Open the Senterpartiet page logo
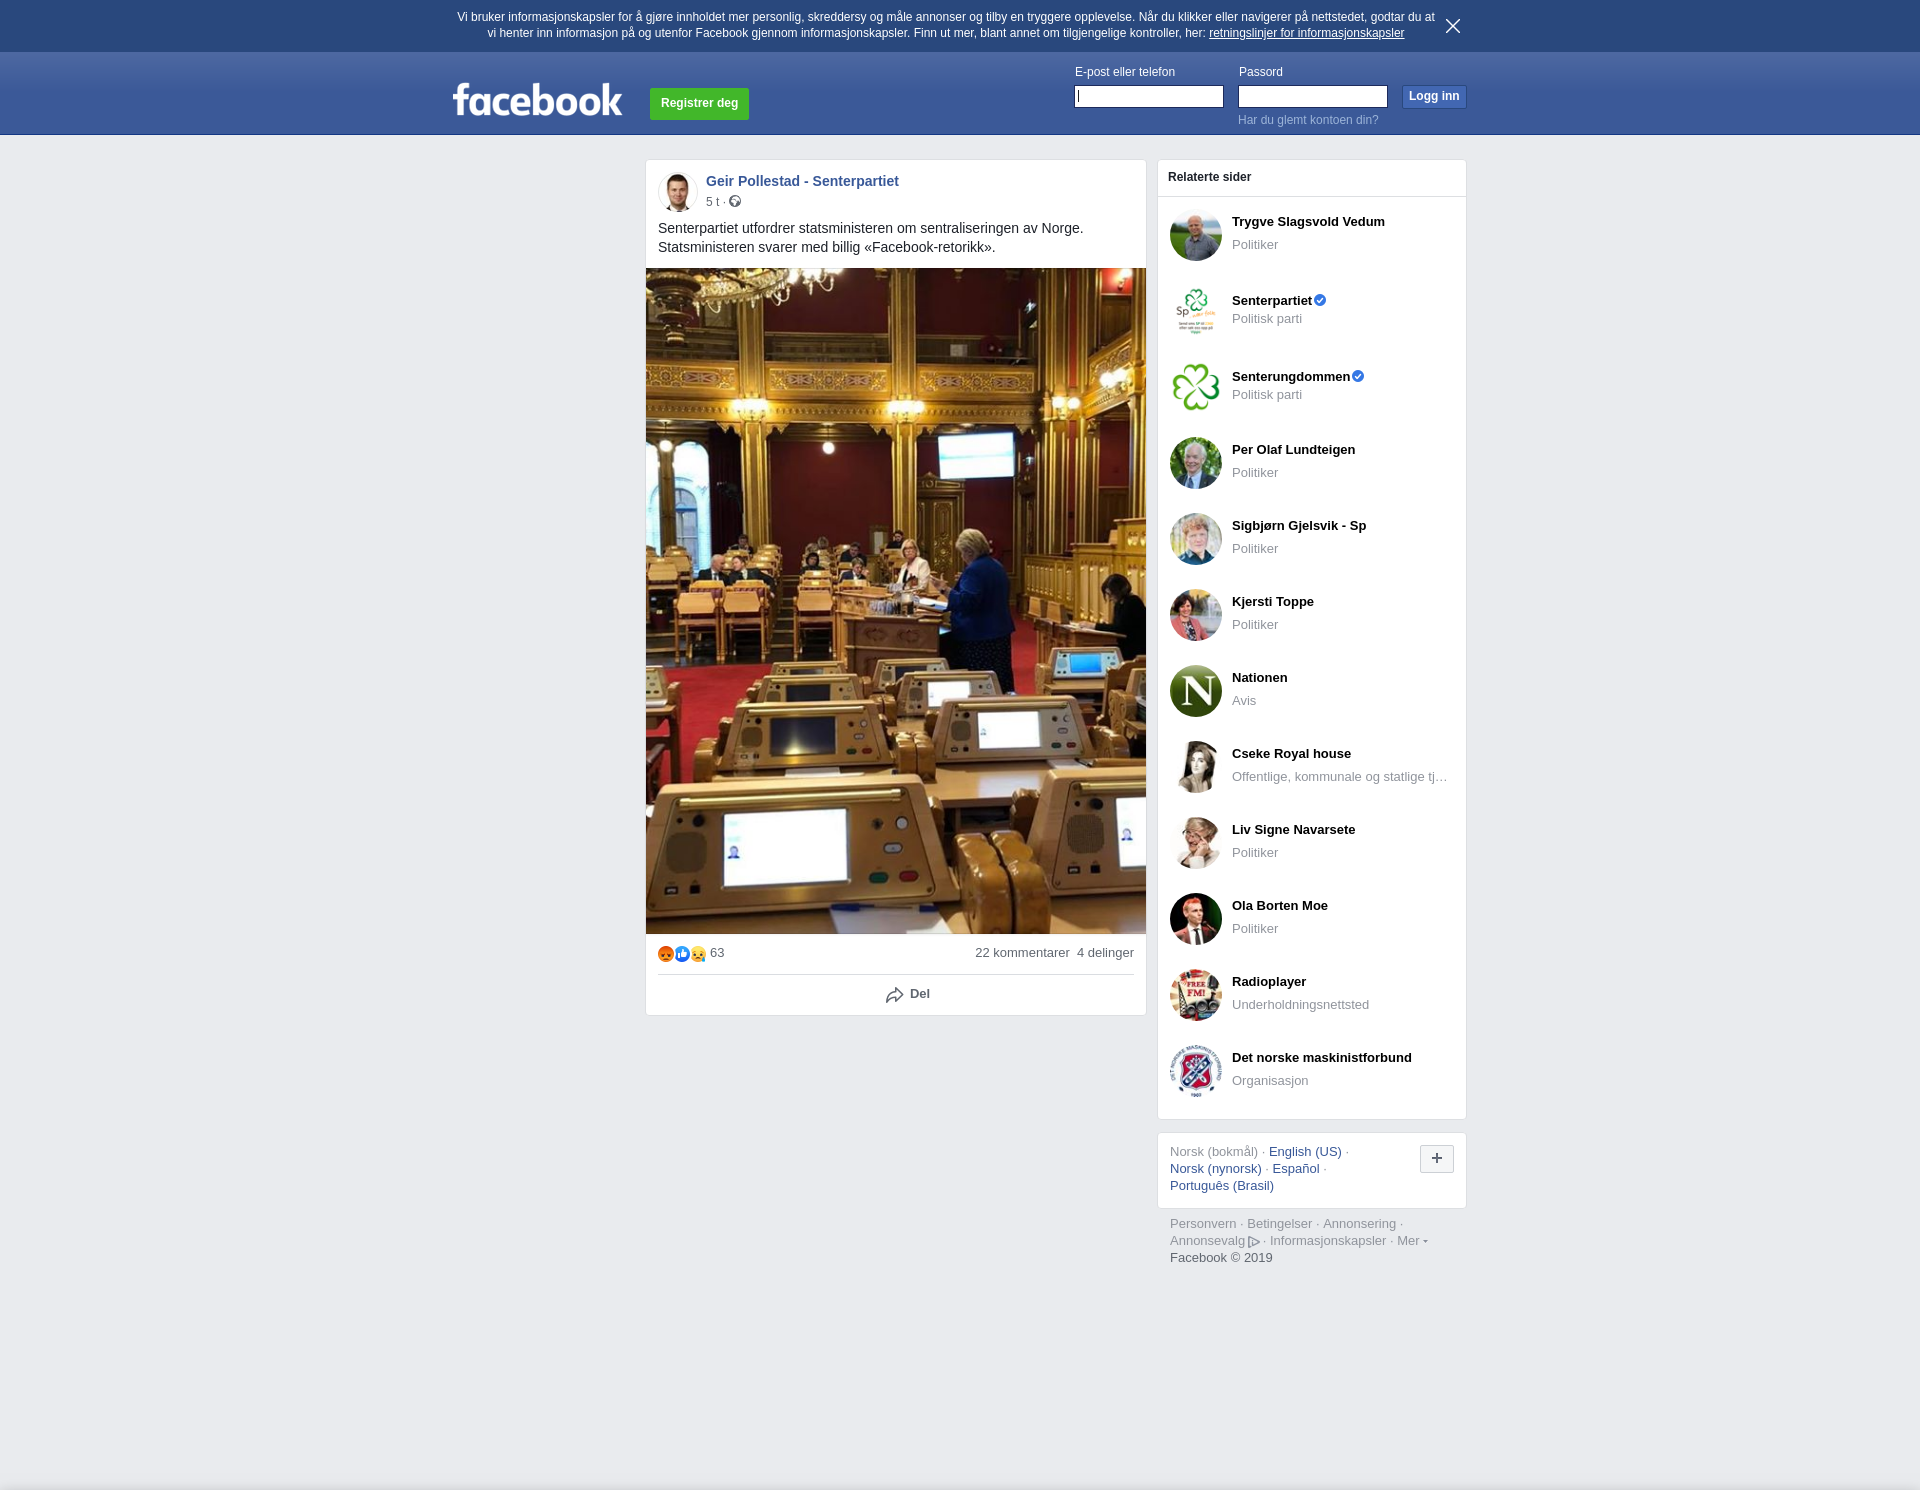 pos(1196,311)
